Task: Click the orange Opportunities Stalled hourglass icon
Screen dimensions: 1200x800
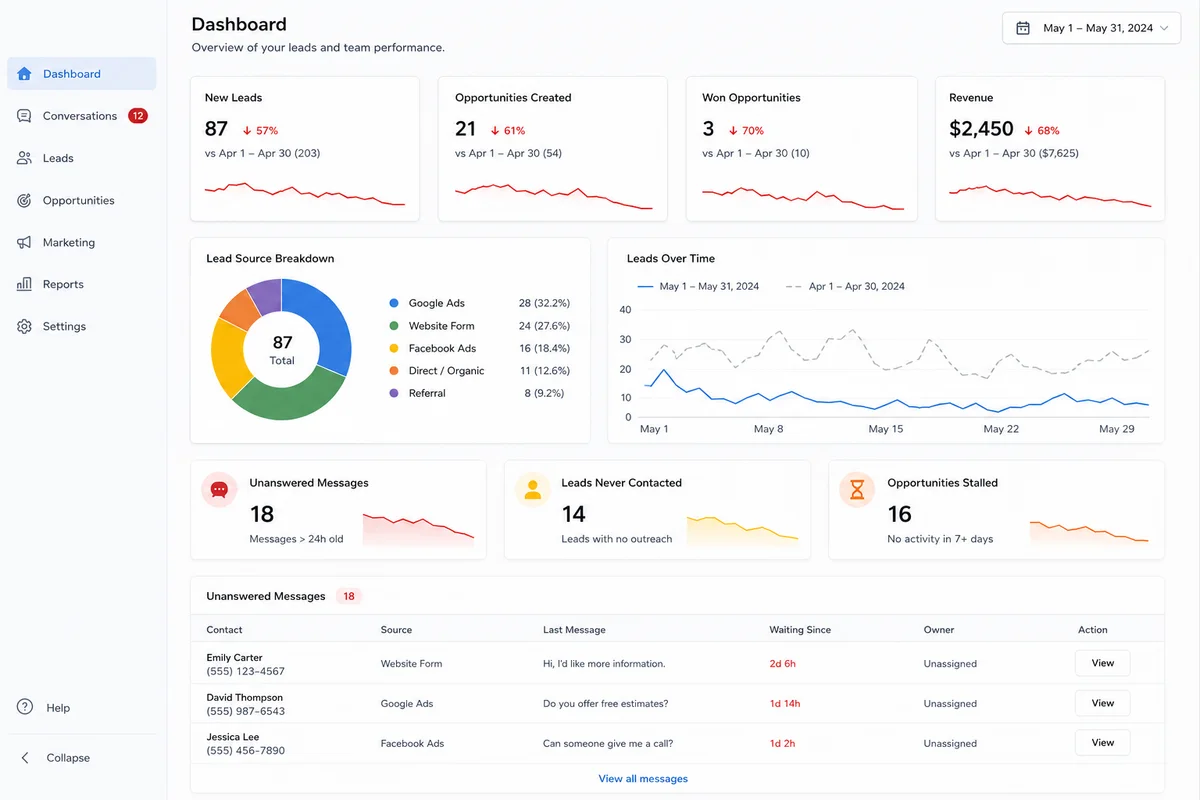Action: coord(857,490)
